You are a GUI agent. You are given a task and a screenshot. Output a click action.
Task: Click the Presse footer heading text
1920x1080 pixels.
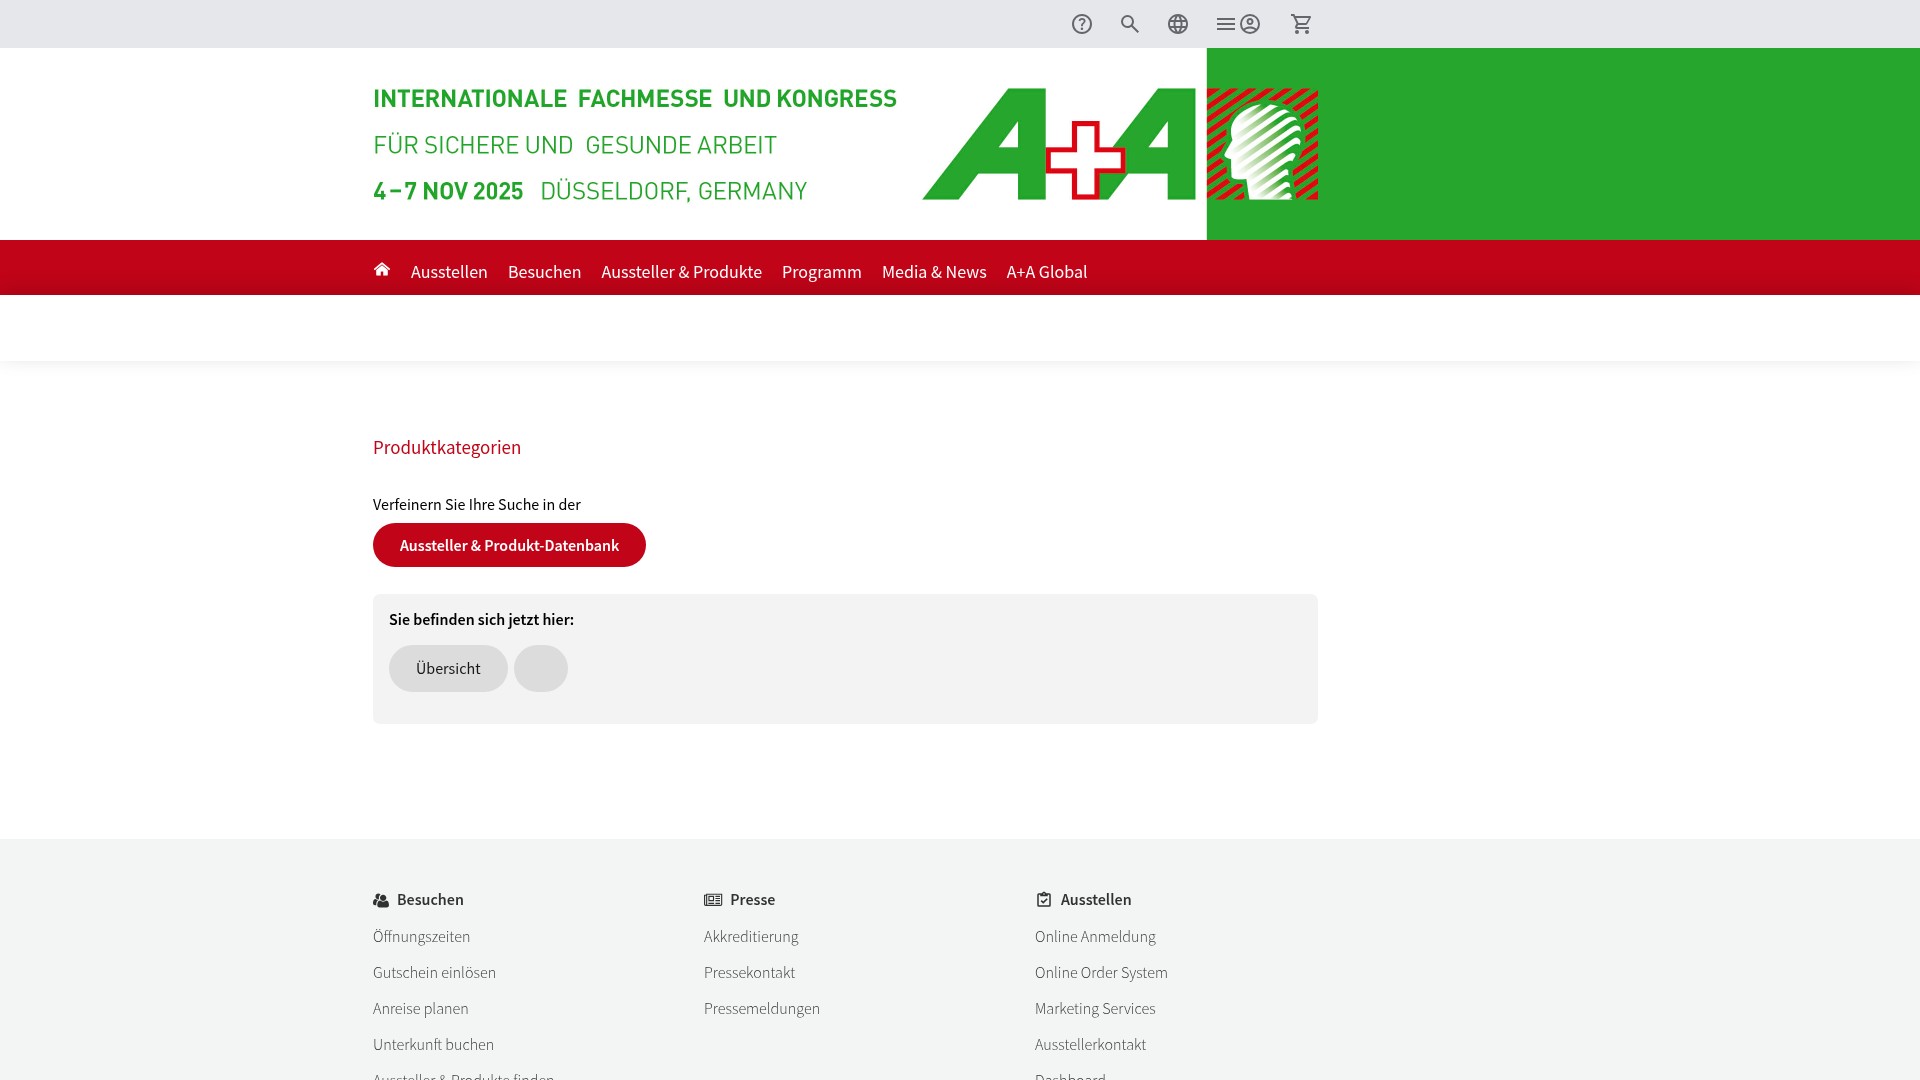(x=752, y=899)
